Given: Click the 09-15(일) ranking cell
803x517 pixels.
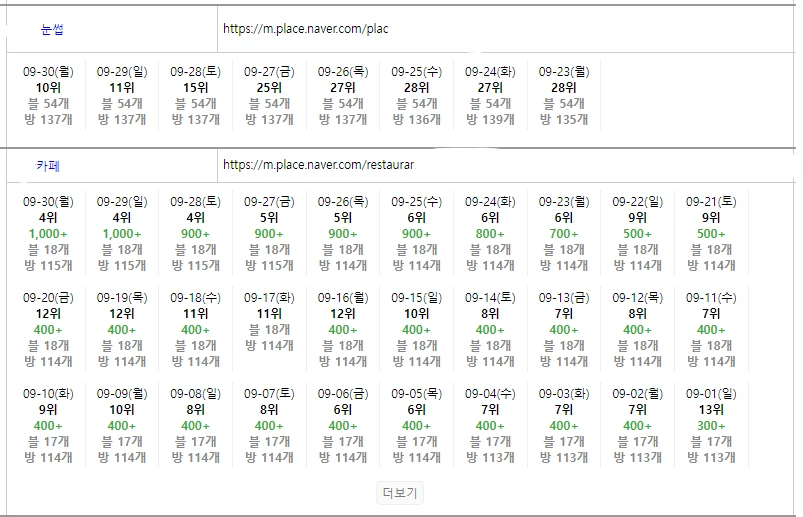Looking at the screenshot, I should [416, 329].
